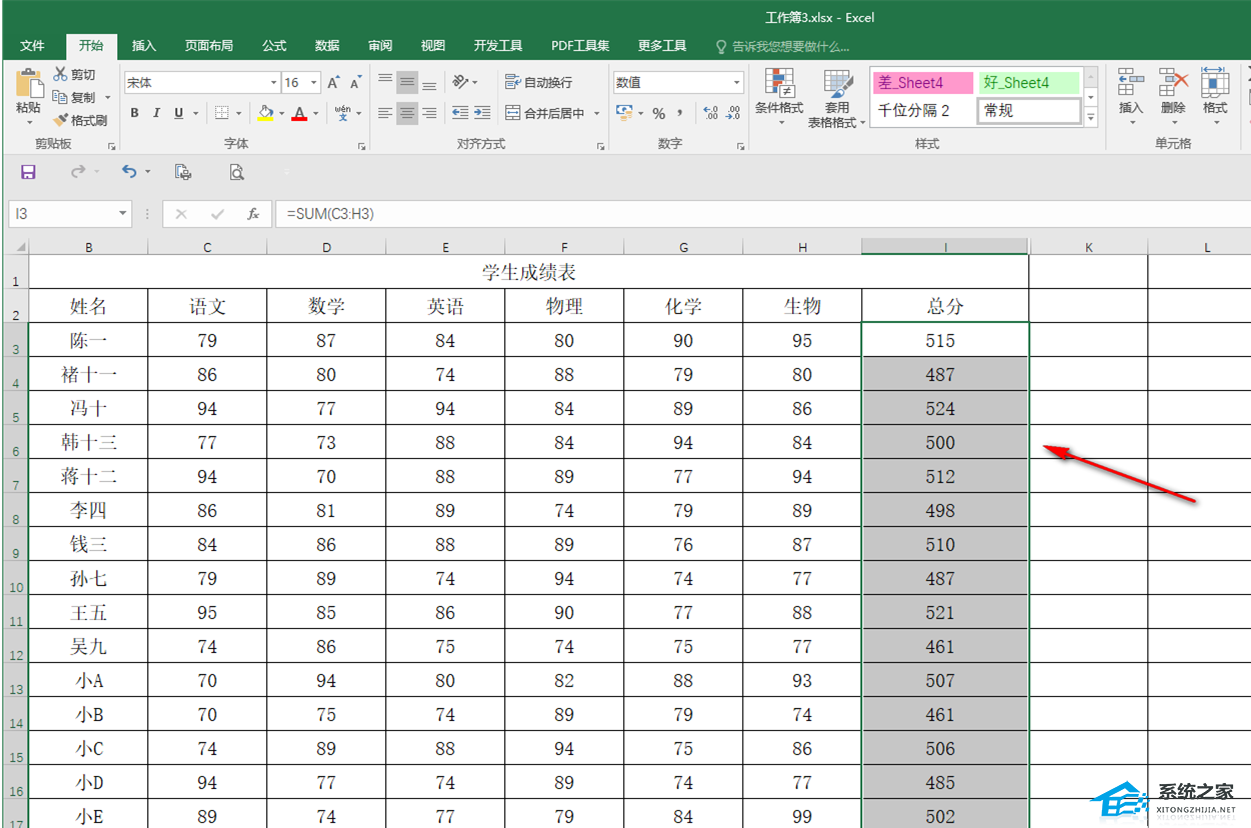This screenshot has height=828, width=1251.
Task: Expand the number format dropdown (数值)
Action: pos(737,83)
